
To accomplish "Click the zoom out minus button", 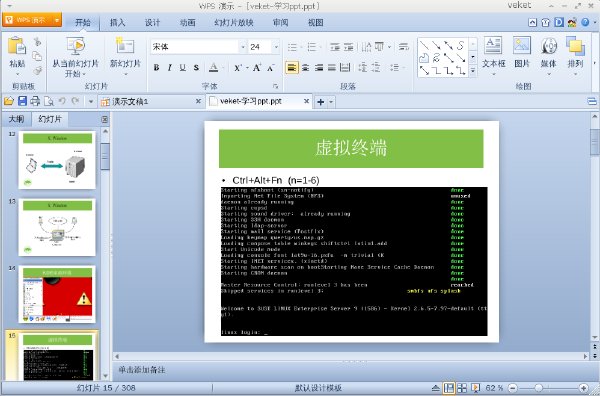I will click(x=513, y=388).
